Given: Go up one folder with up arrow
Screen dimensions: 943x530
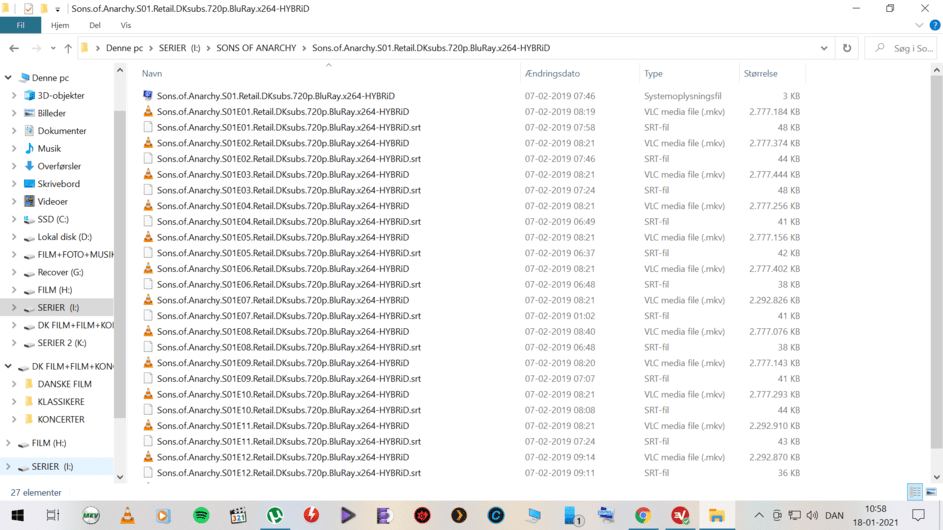Looking at the screenshot, I should [68, 48].
